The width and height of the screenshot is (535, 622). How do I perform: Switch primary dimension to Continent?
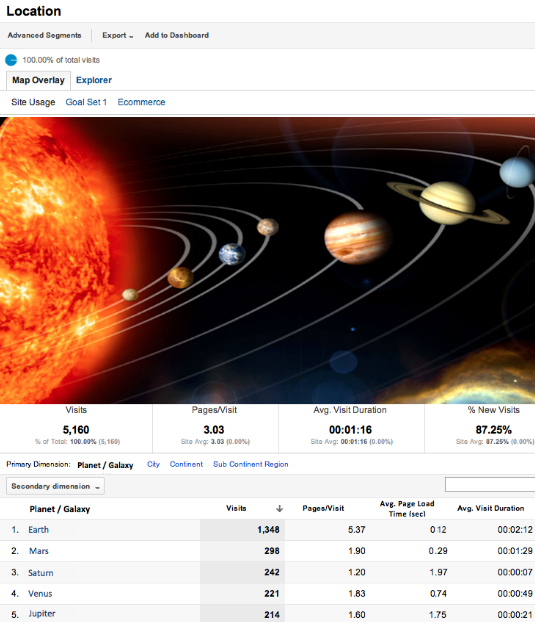tap(186, 464)
